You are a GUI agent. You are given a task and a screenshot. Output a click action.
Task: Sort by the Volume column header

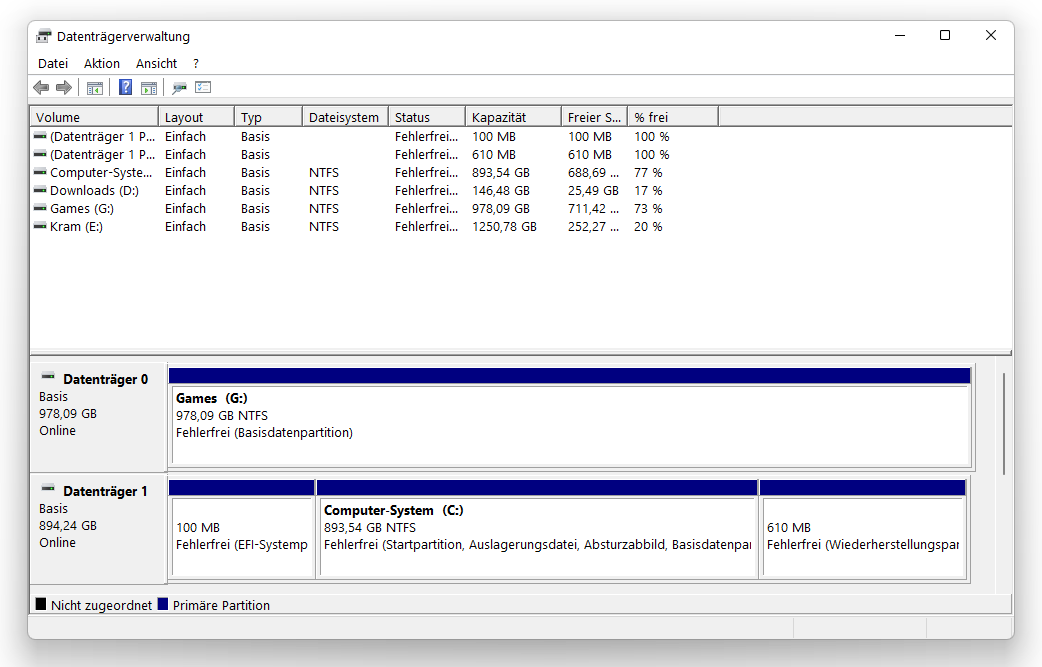point(94,117)
